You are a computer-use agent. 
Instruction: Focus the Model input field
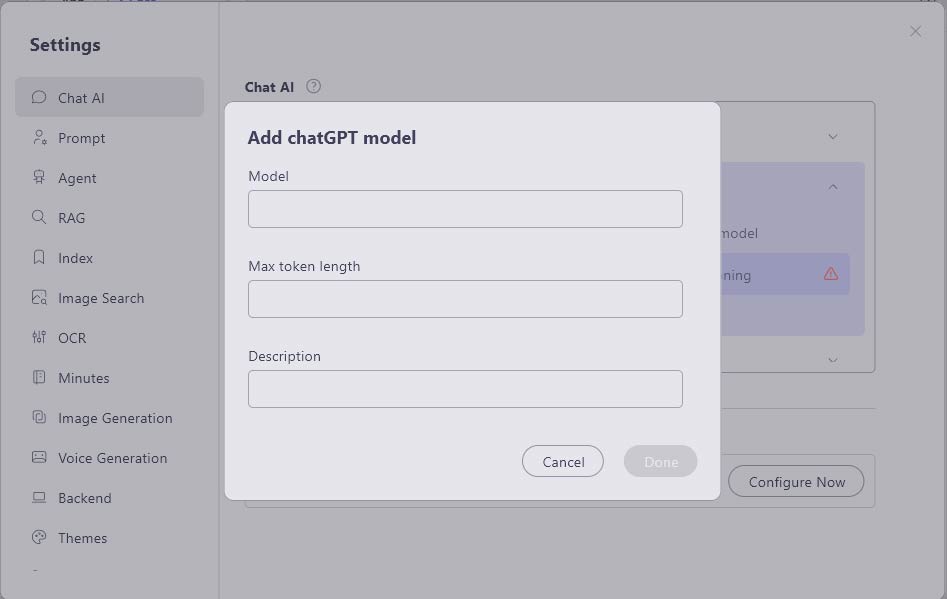pyautogui.click(x=465, y=209)
